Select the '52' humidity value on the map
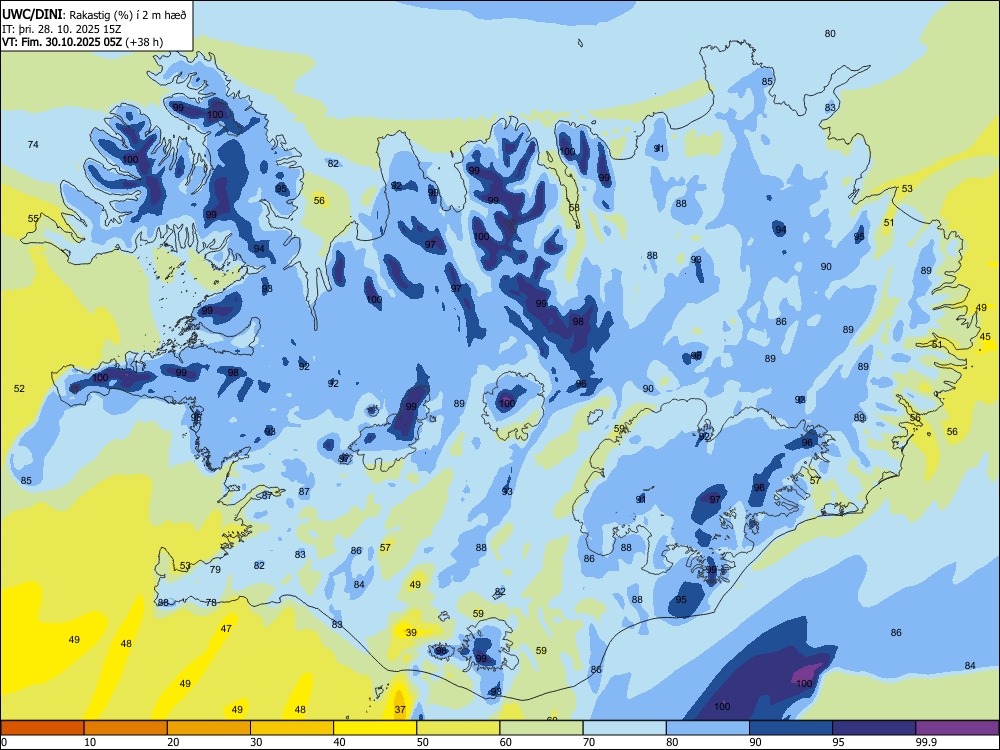 pos(19,388)
